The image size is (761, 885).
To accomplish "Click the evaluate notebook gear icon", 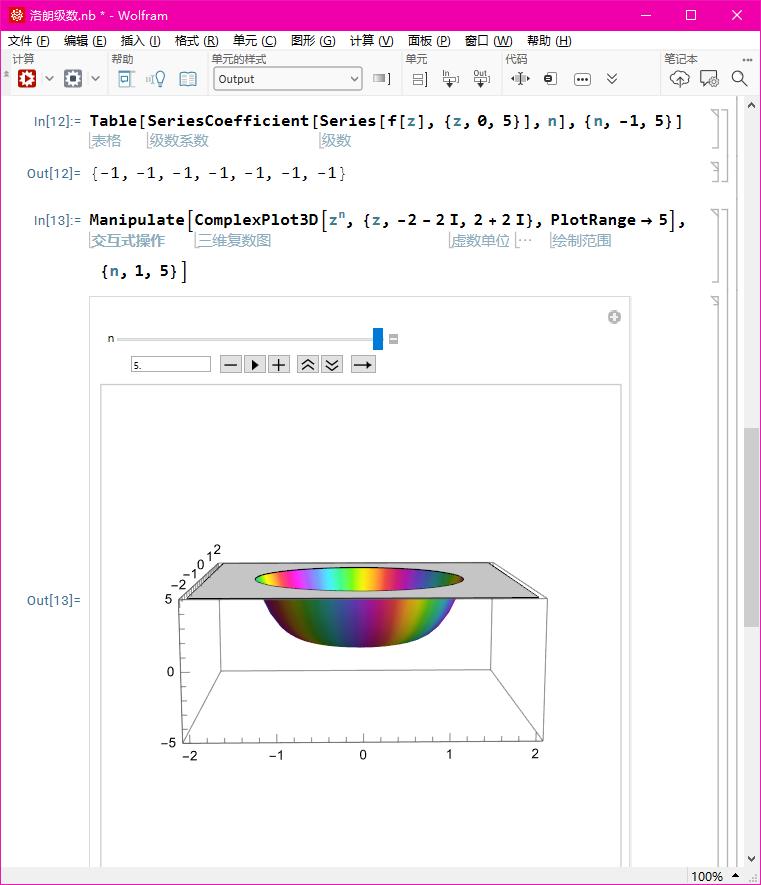I will pos(26,78).
